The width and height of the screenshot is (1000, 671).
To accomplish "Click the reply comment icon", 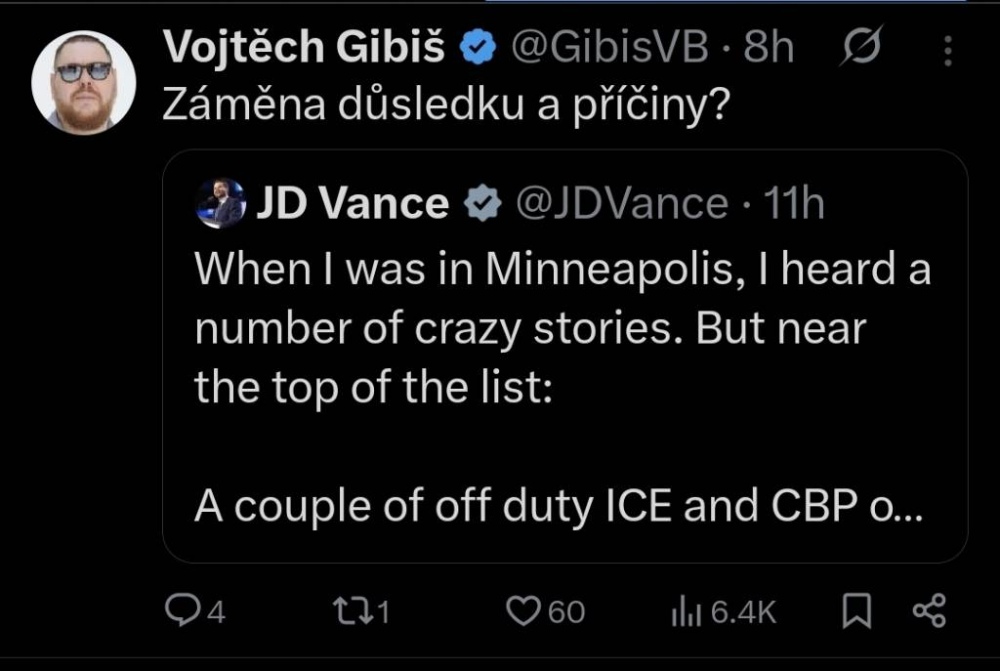I will pyautogui.click(x=181, y=611).
